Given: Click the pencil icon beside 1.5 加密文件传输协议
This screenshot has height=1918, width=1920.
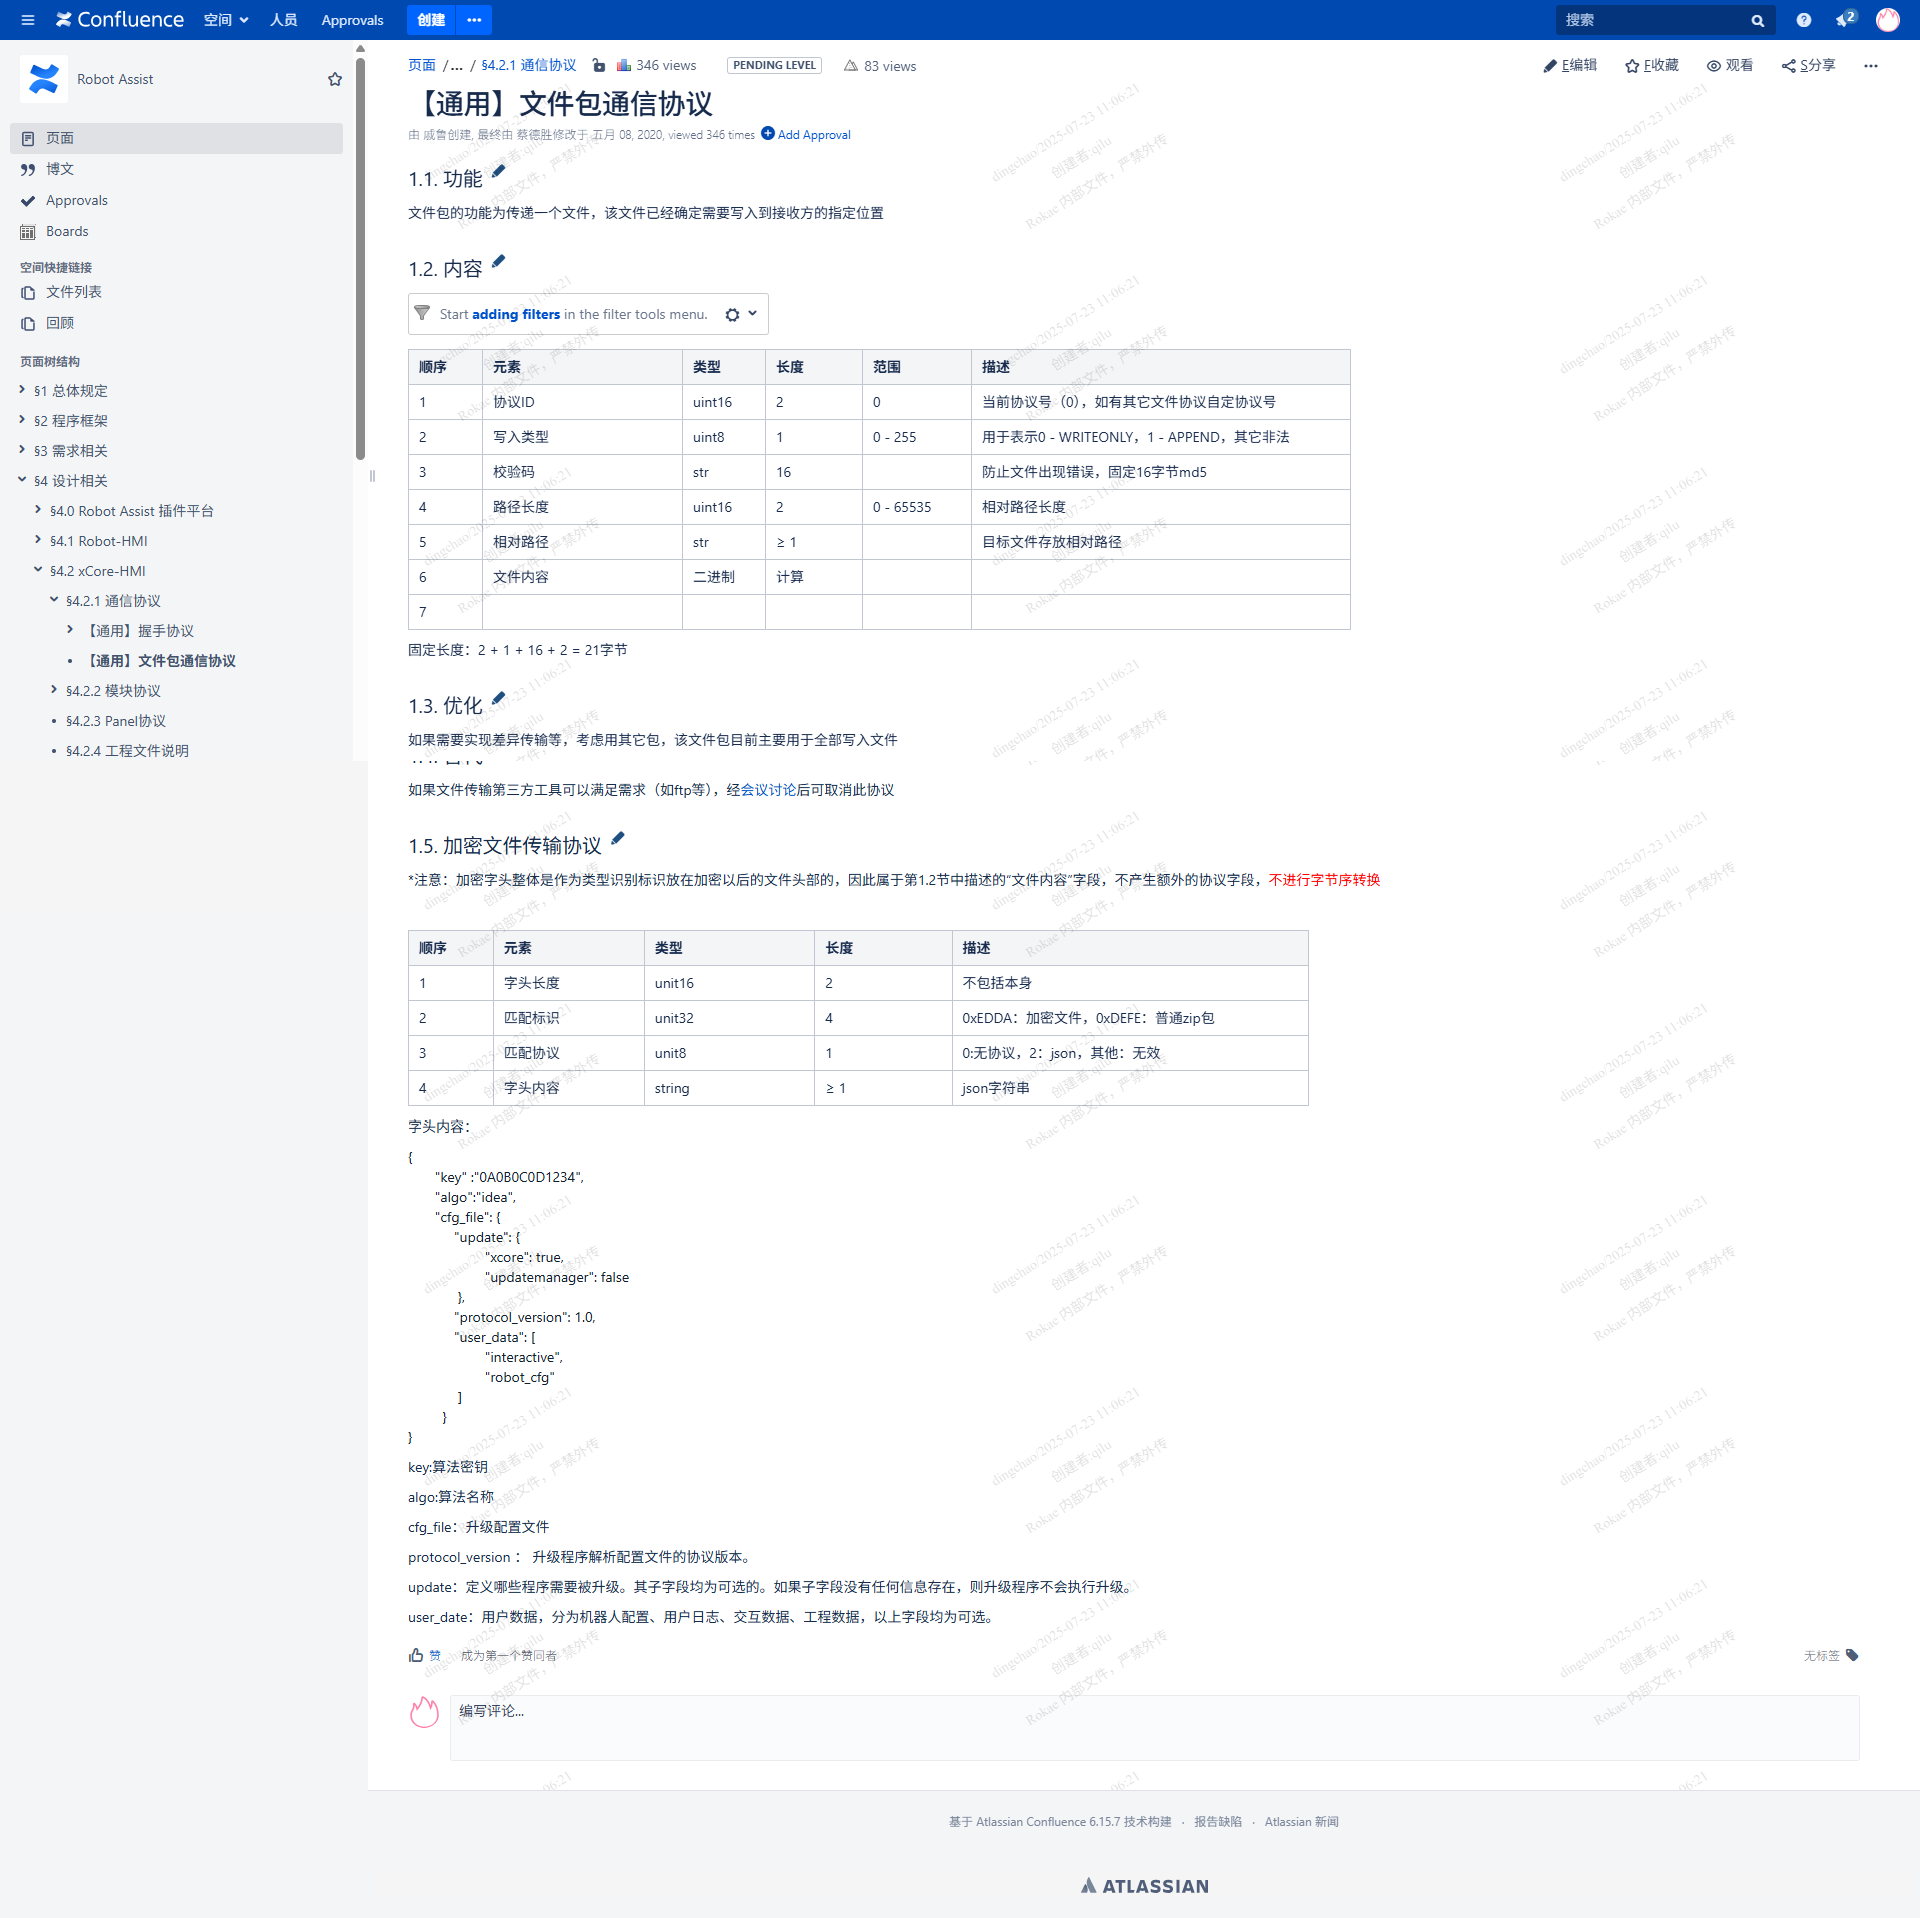Looking at the screenshot, I should (618, 839).
